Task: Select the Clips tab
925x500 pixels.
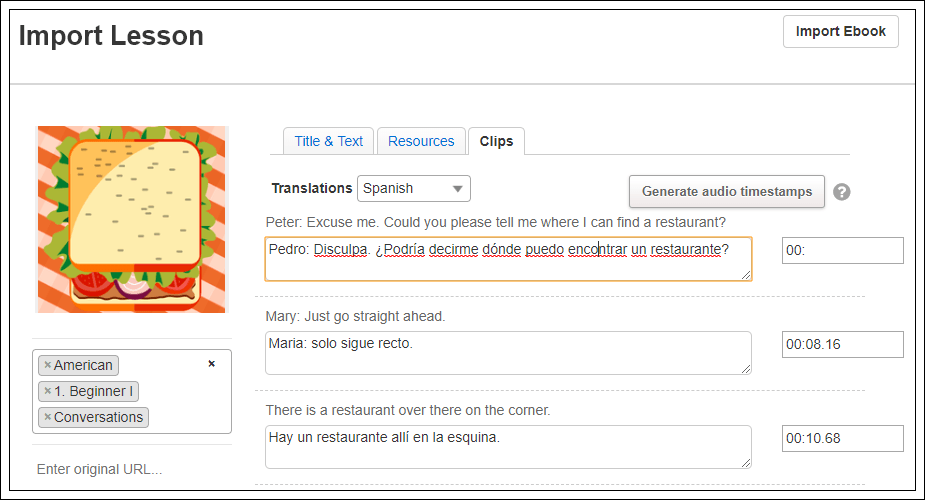Action: pos(496,141)
